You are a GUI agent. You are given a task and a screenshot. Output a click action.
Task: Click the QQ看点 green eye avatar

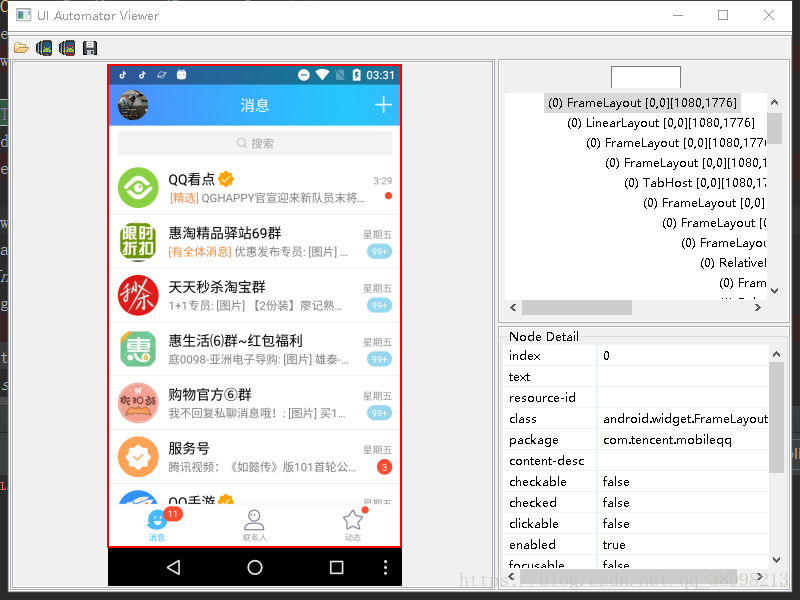138,188
